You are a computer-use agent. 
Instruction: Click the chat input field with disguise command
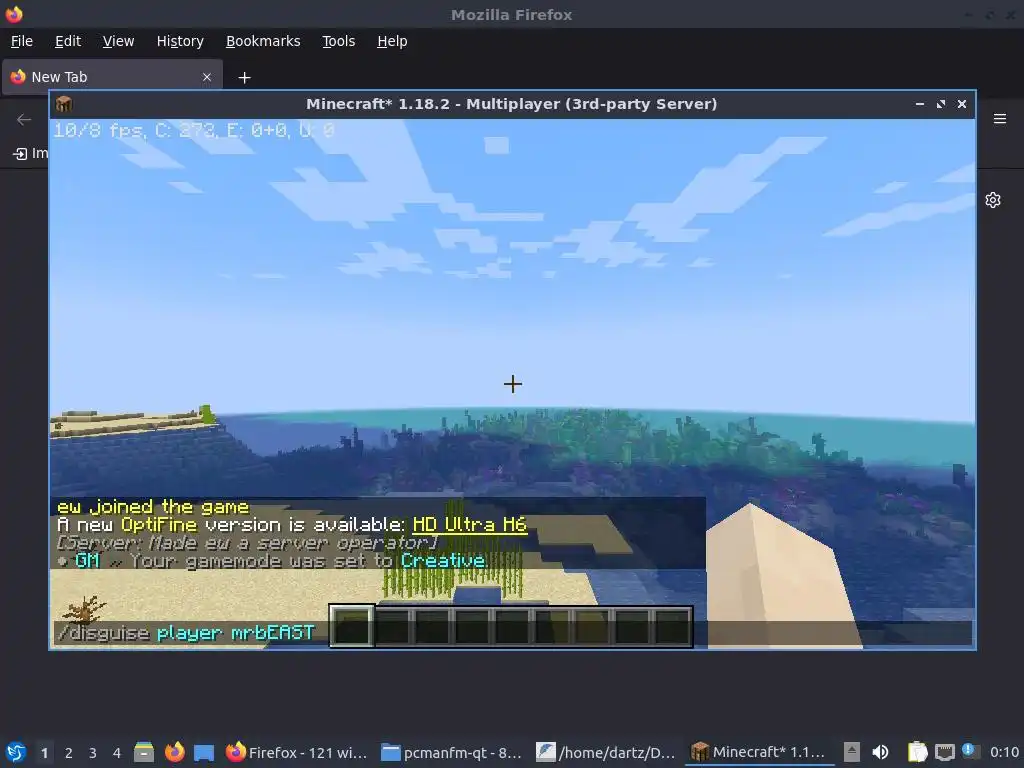click(x=513, y=633)
